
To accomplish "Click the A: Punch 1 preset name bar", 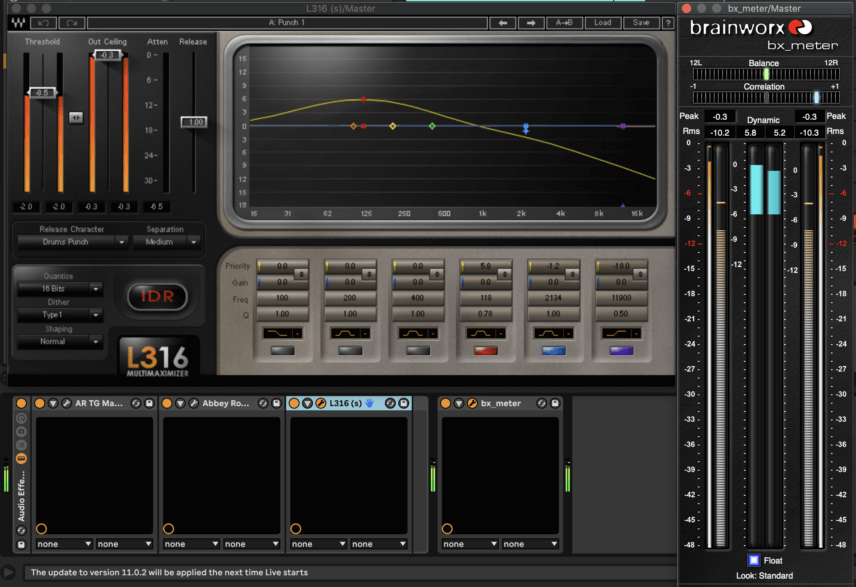I will pos(287,23).
